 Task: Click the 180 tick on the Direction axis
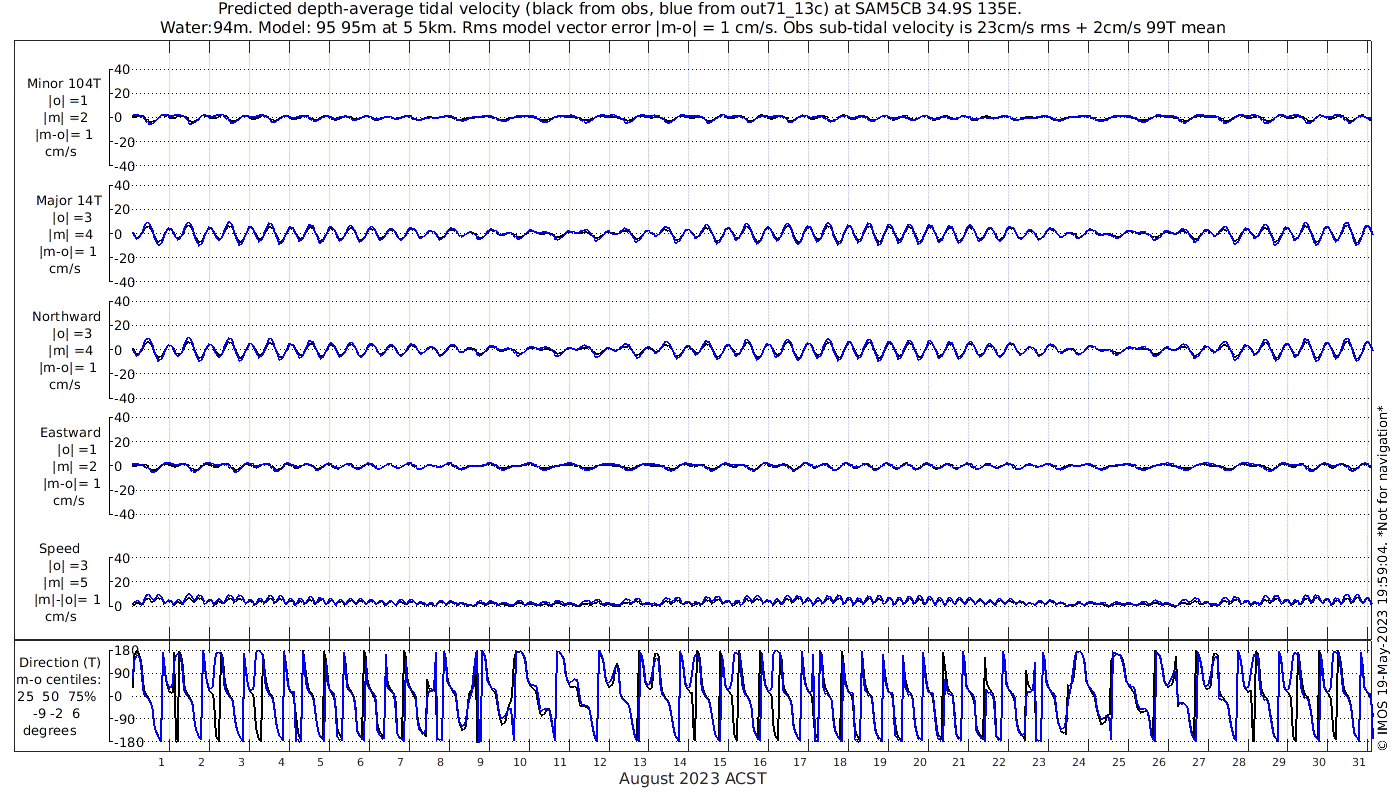click(x=124, y=651)
